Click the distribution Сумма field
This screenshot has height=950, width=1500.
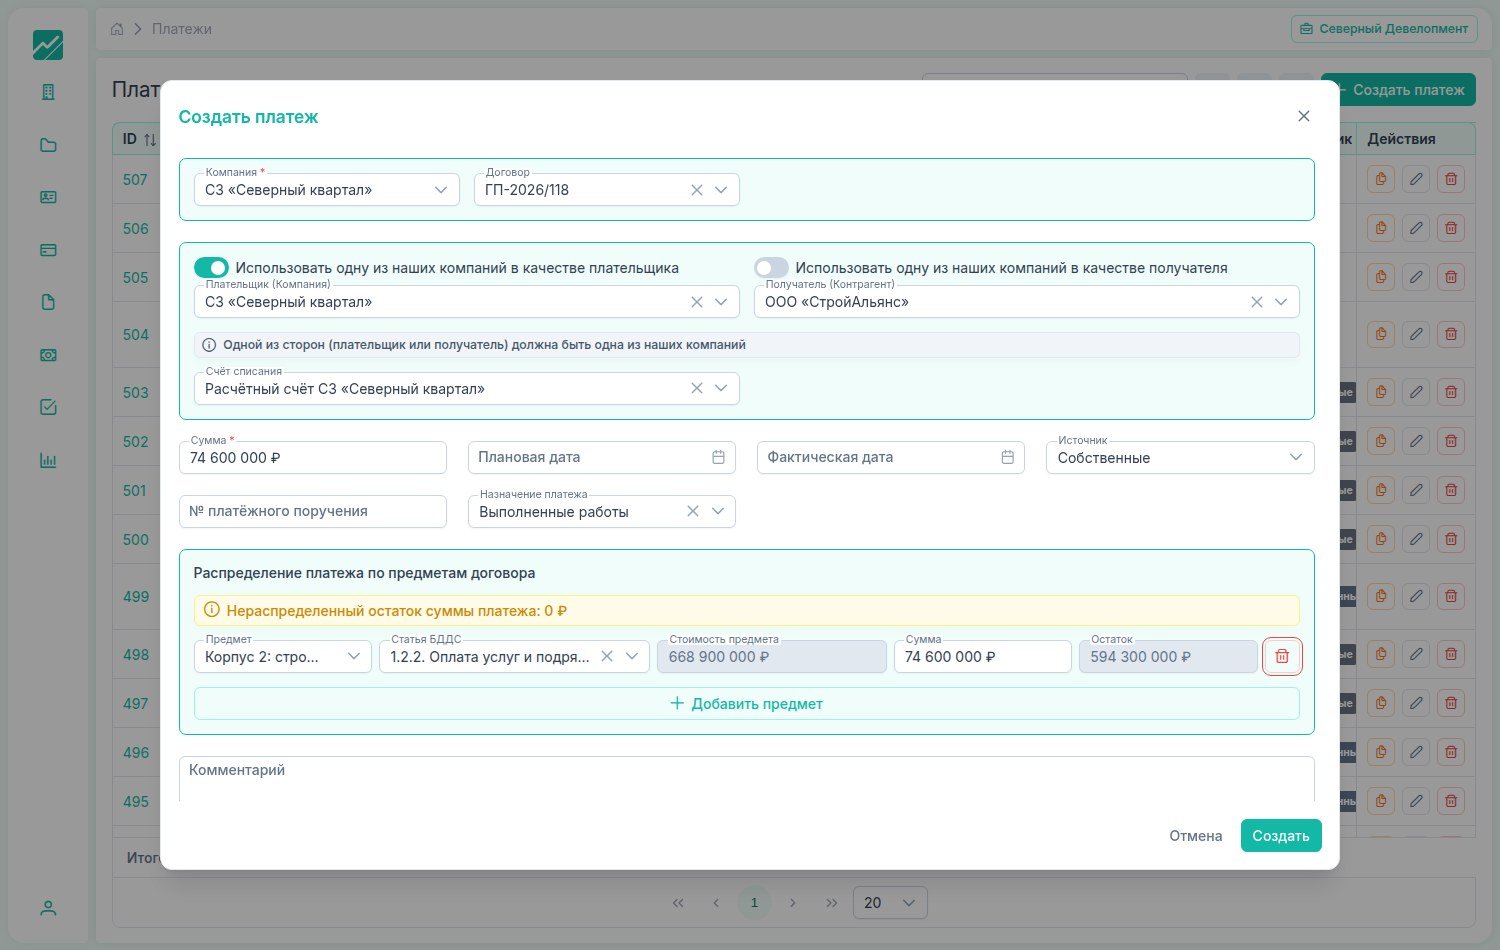click(982, 657)
